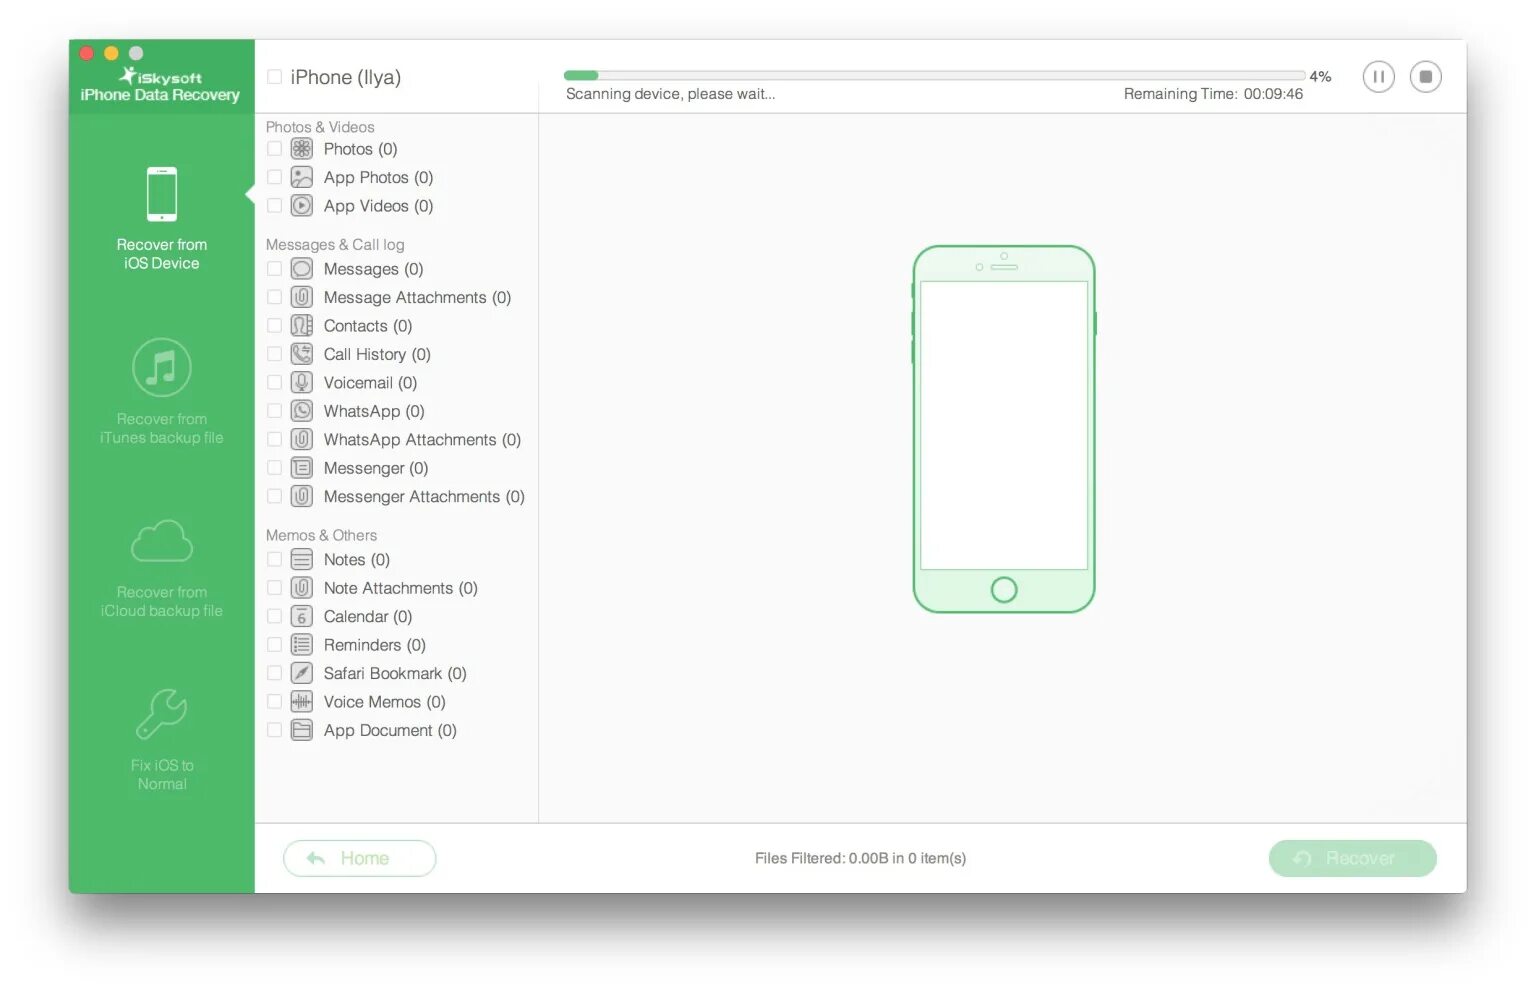Enable the Voicemail checkbox
Viewport: 1536px width, 992px height.
click(274, 383)
